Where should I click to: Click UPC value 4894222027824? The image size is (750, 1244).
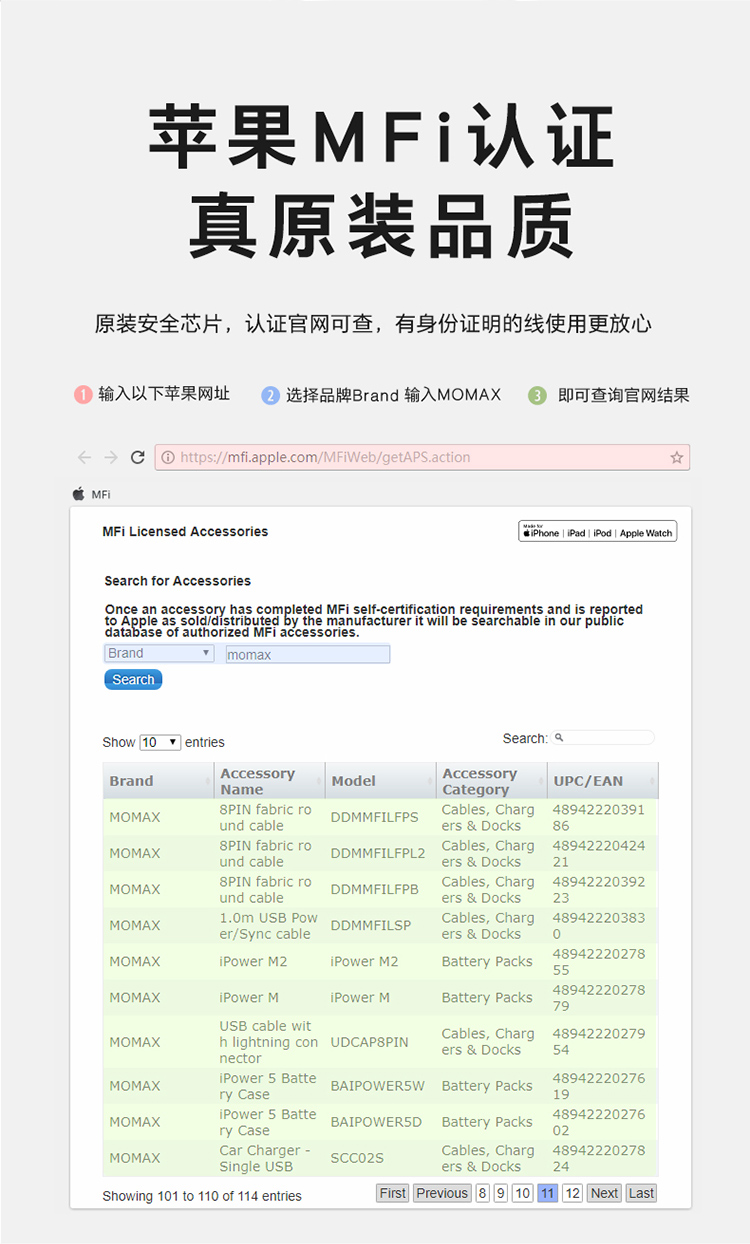pyautogui.click(x=598, y=1158)
